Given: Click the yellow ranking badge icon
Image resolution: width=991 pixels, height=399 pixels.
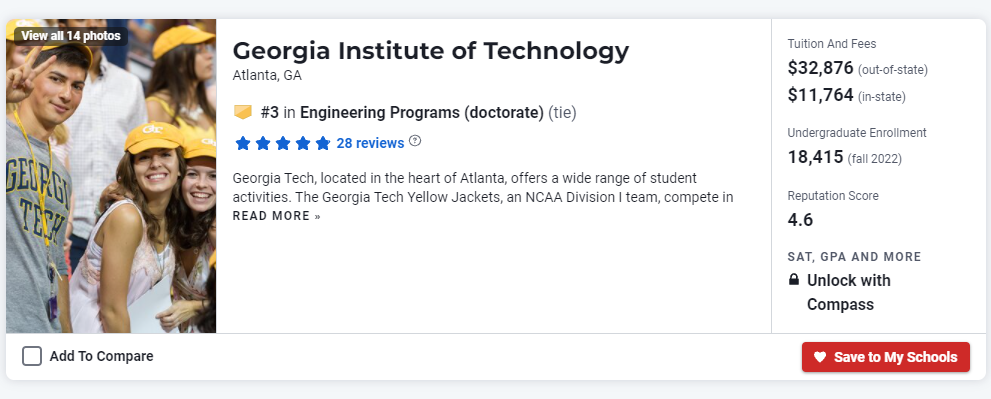Looking at the screenshot, I should pyautogui.click(x=243, y=113).
